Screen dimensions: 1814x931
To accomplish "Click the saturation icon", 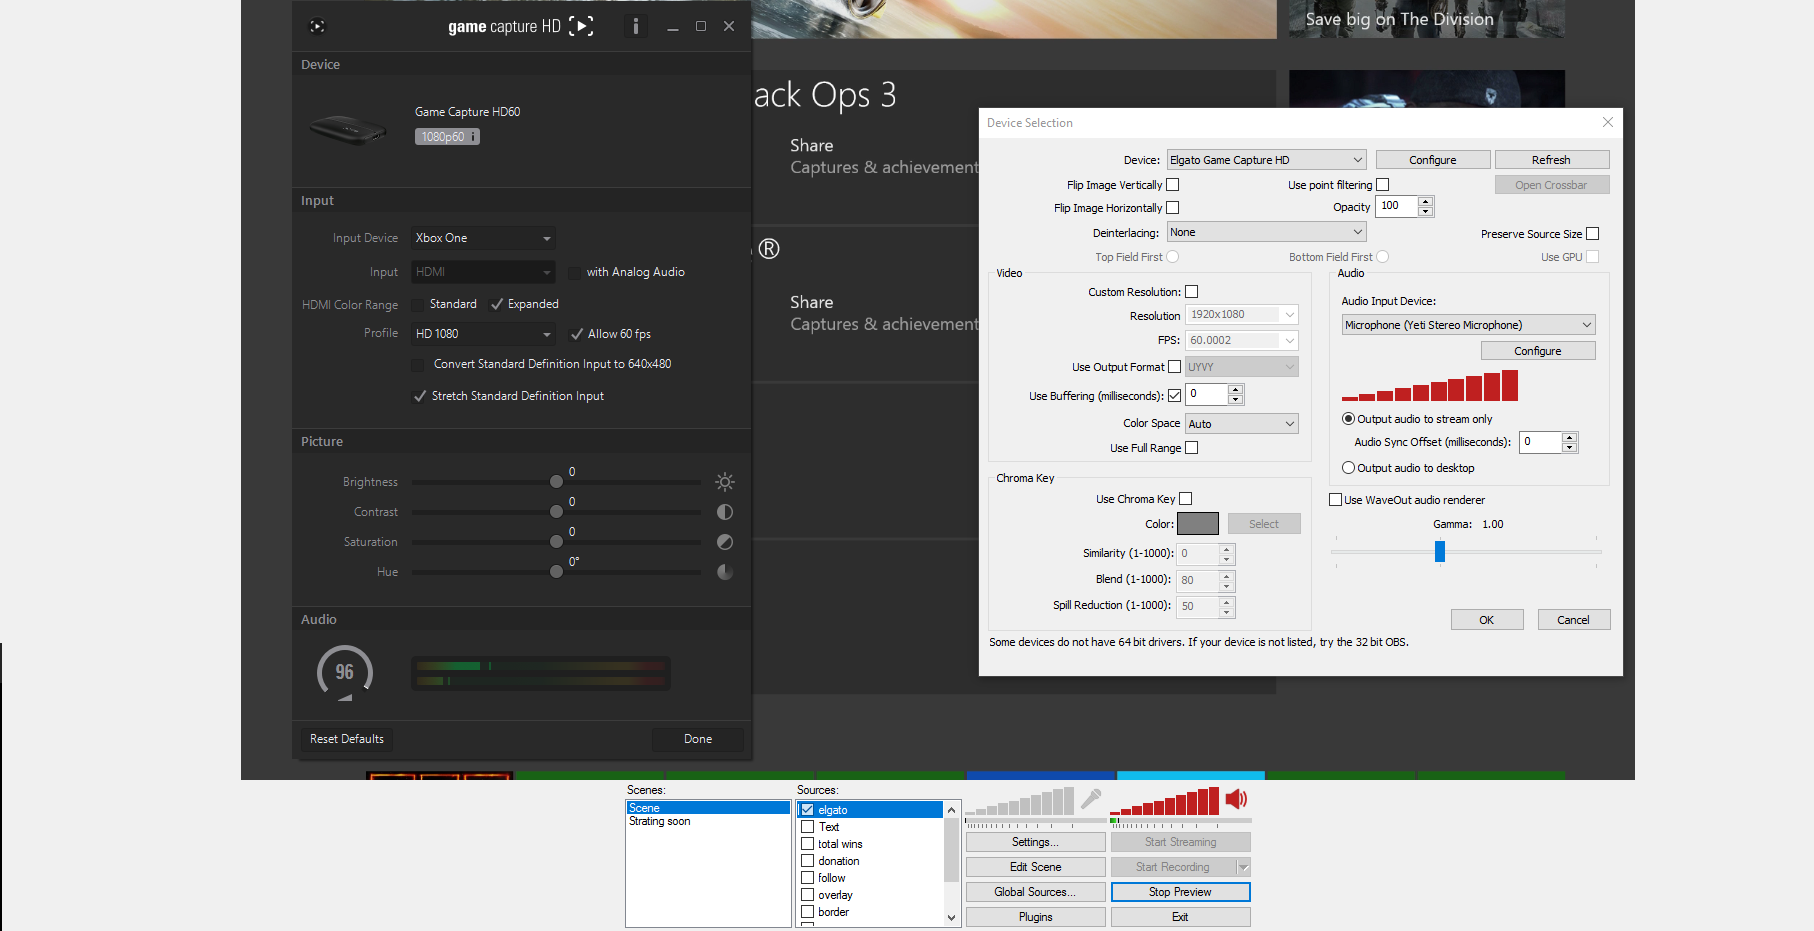I will [x=725, y=542].
